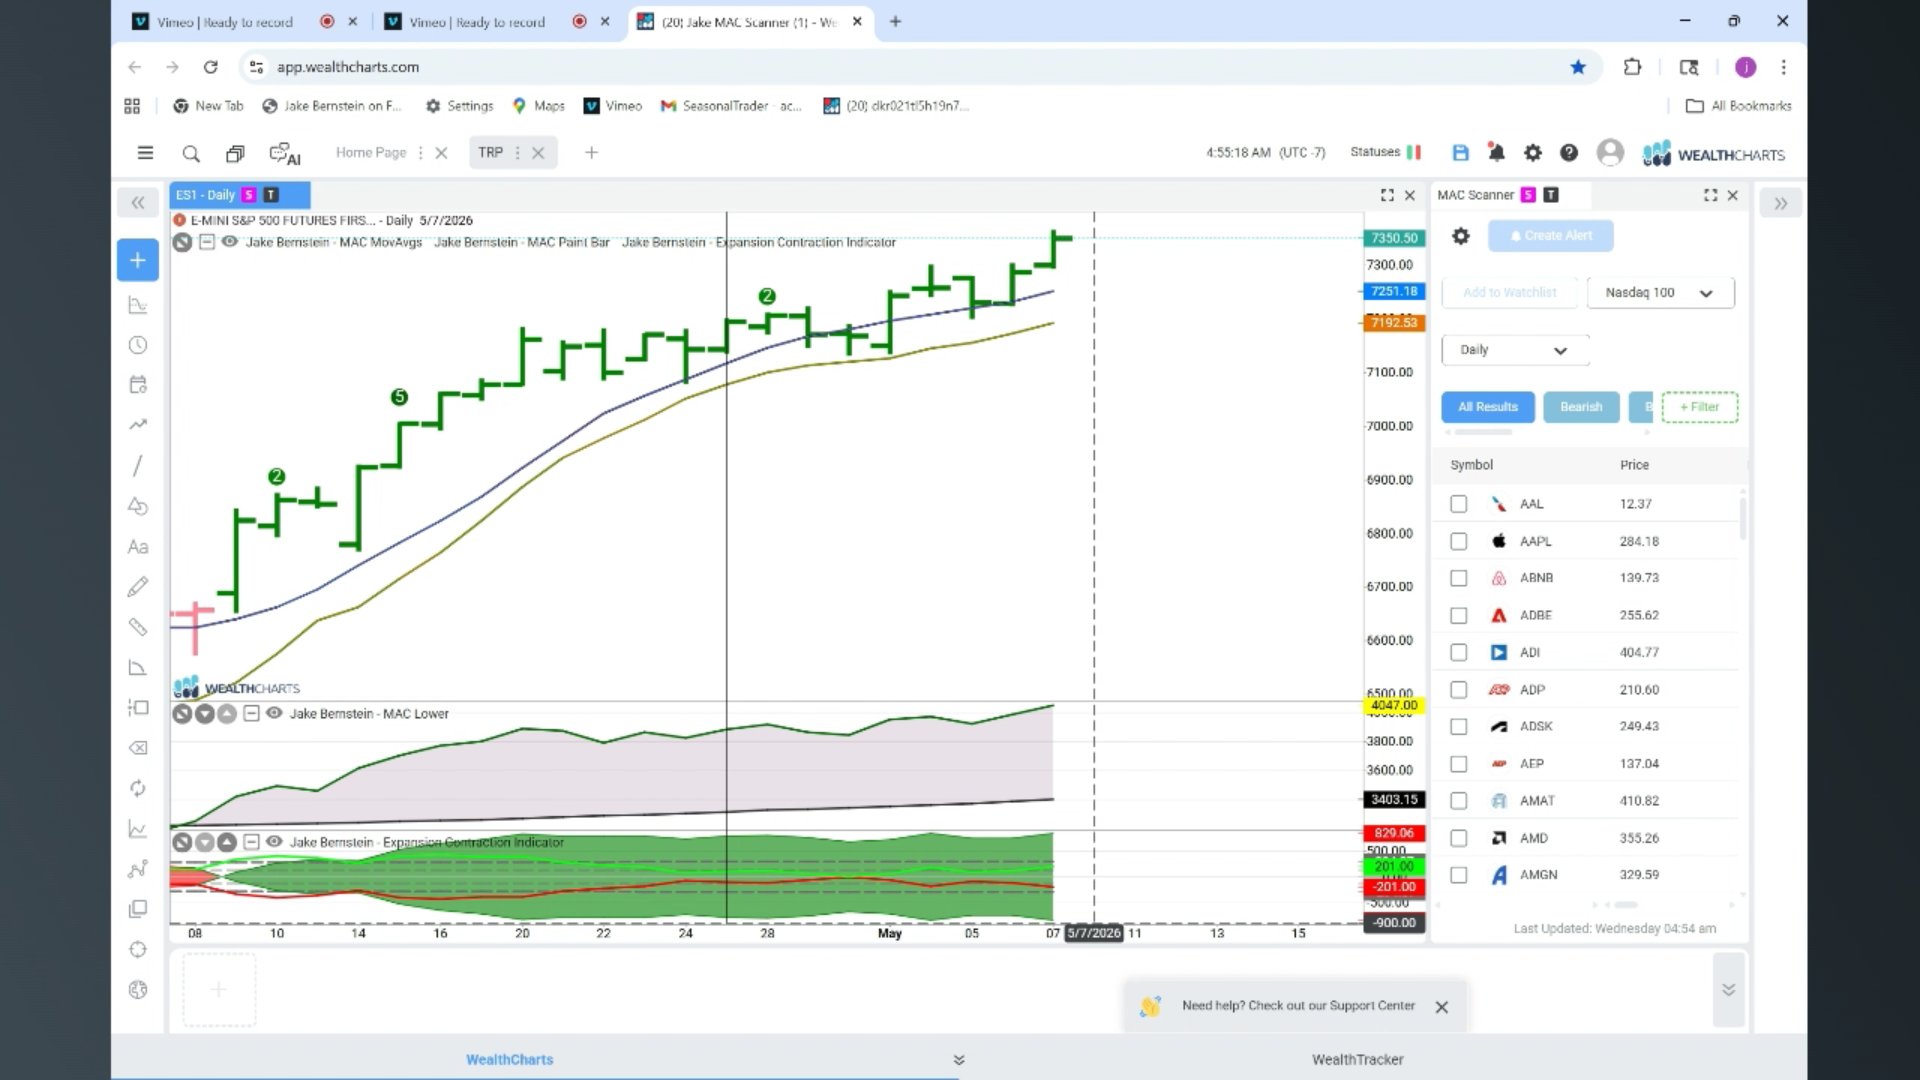Select the trend line drawing tool
The height and width of the screenshot is (1080, 1920).
point(138,466)
